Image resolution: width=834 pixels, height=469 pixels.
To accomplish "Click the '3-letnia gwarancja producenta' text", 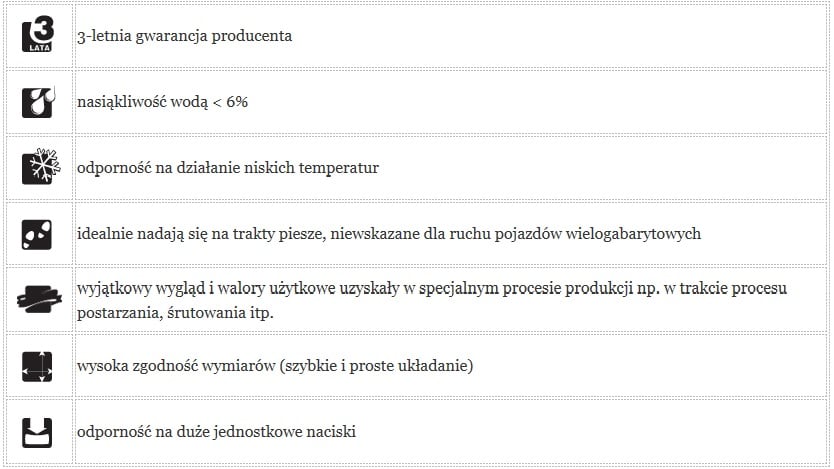I will point(185,36).
